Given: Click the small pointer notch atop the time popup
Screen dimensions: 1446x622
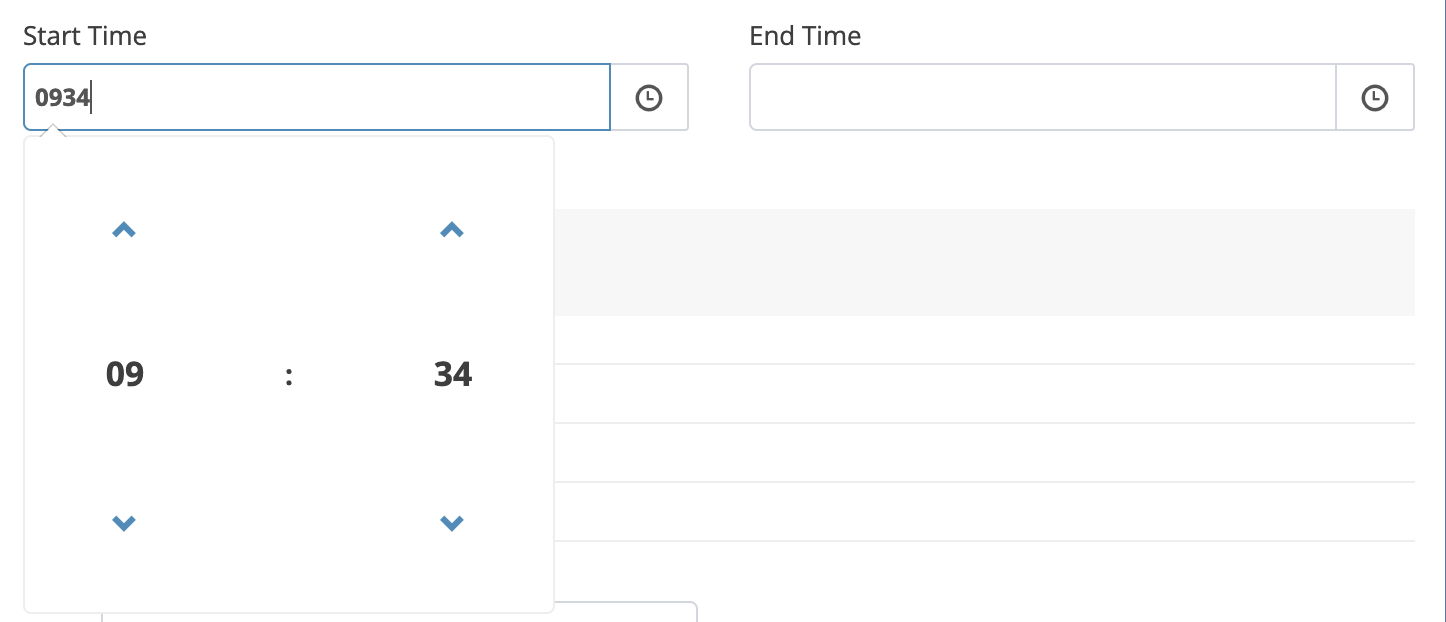Looking at the screenshot, I should coord(56,132).
